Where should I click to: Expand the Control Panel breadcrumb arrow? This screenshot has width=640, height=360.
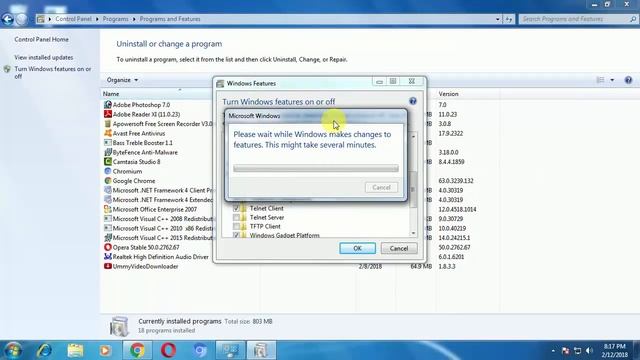[97, 19]
